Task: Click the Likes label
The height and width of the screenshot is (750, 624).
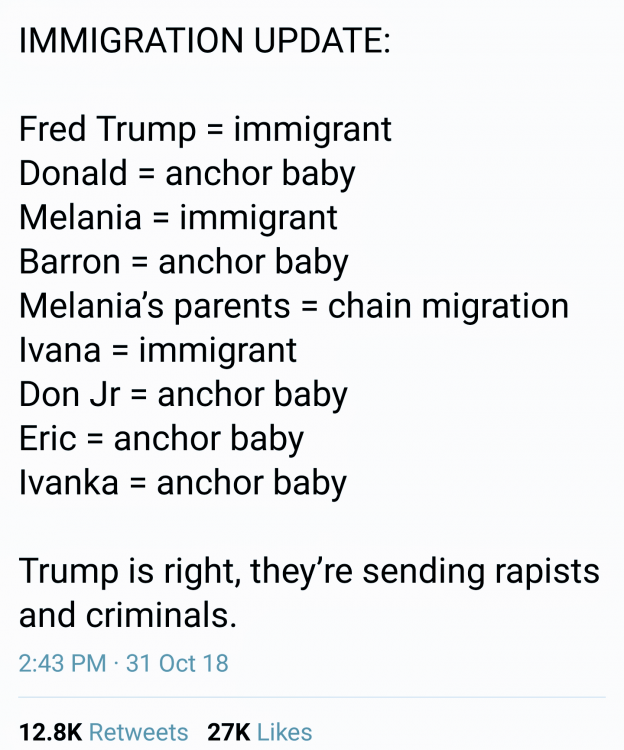Action: pos(285,732)
